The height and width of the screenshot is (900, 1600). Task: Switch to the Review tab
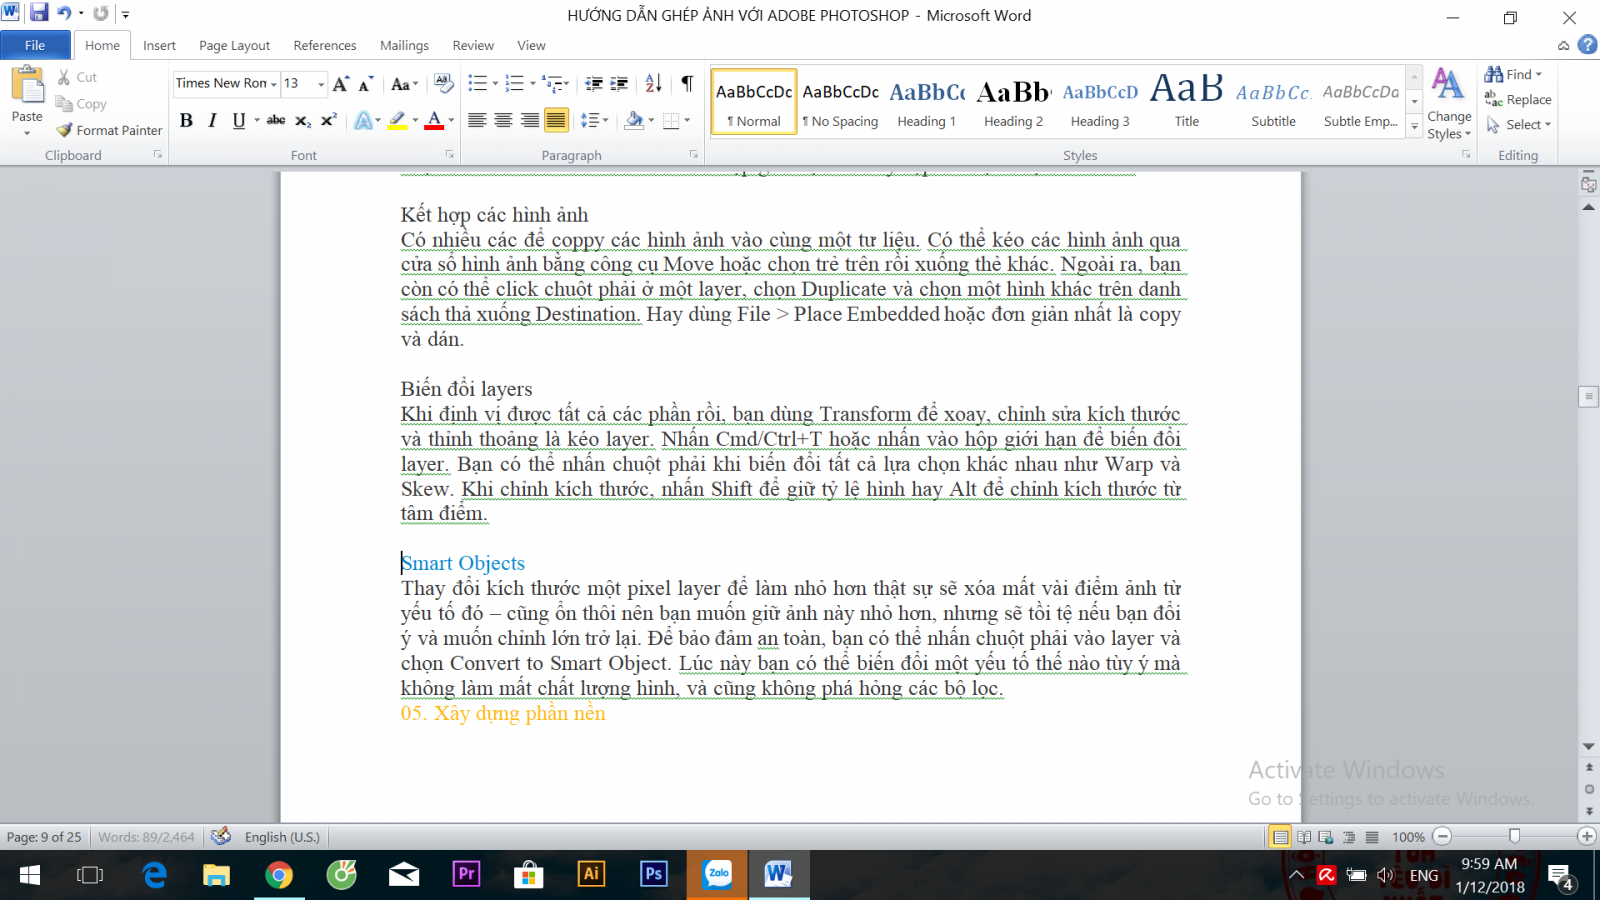point(473,45)
